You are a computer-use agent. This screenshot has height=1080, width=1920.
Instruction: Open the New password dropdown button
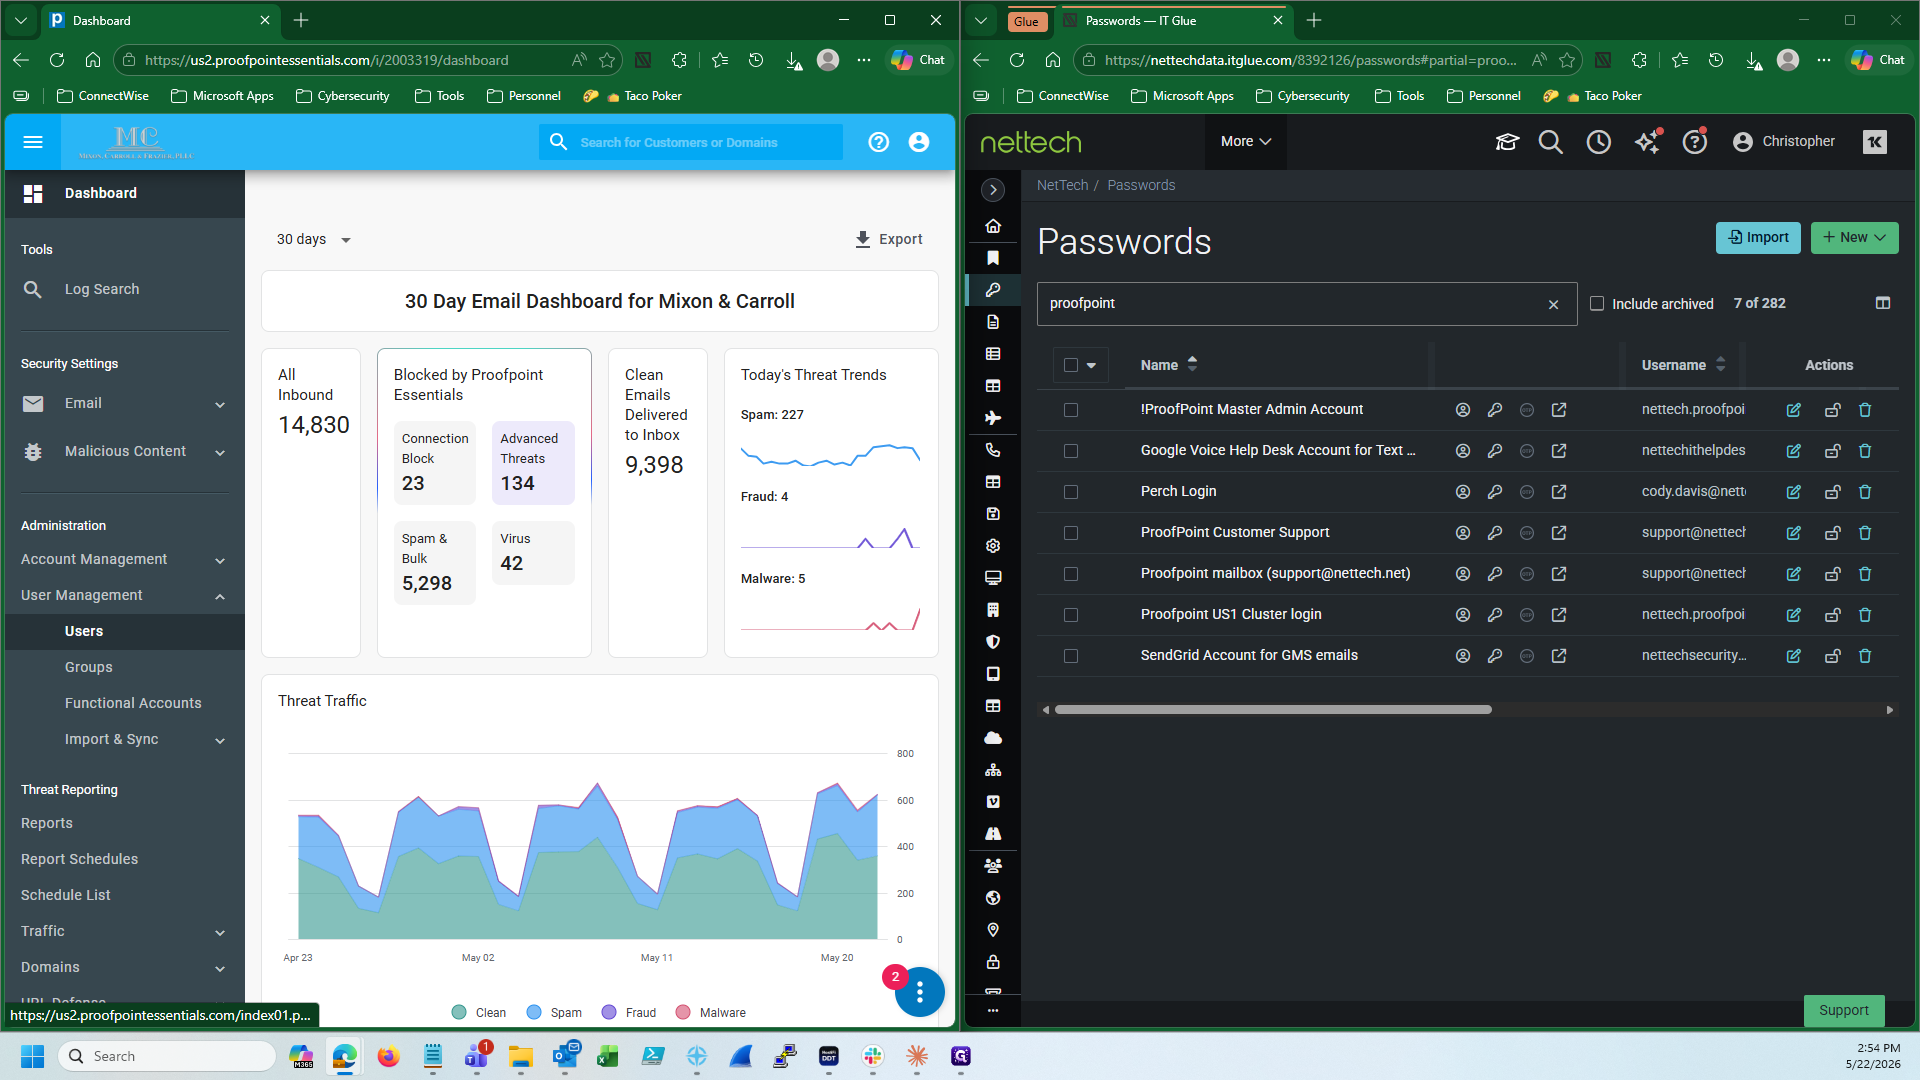tap(1854, 238)
